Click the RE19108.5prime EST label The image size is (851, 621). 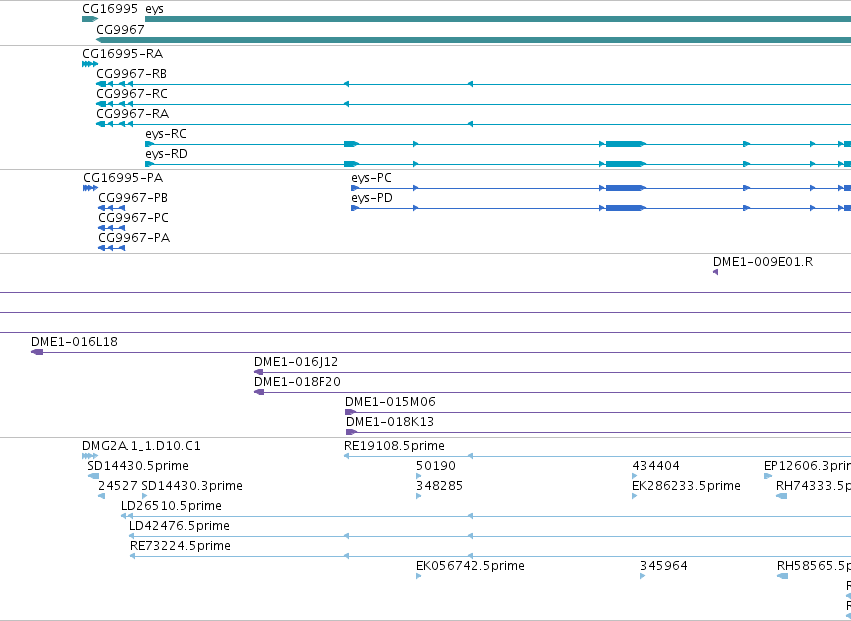pos(394,446)
